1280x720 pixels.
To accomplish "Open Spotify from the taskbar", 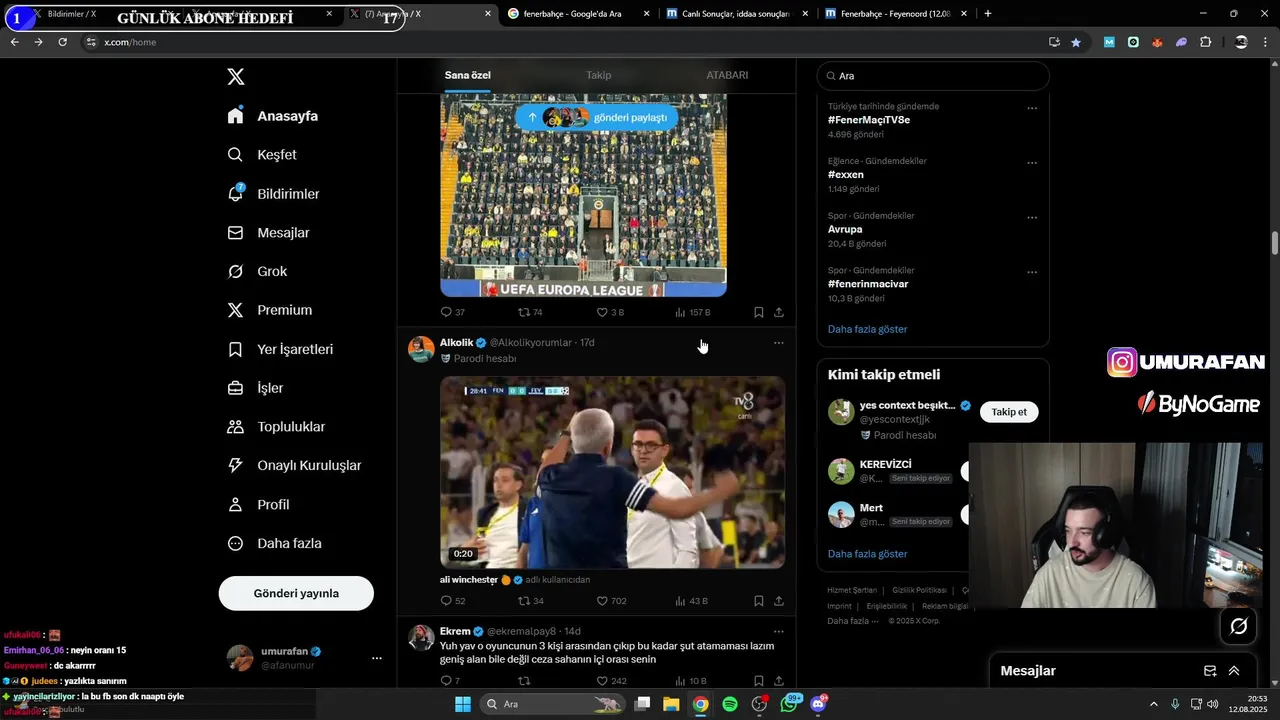I will click(x=730, y=704).
